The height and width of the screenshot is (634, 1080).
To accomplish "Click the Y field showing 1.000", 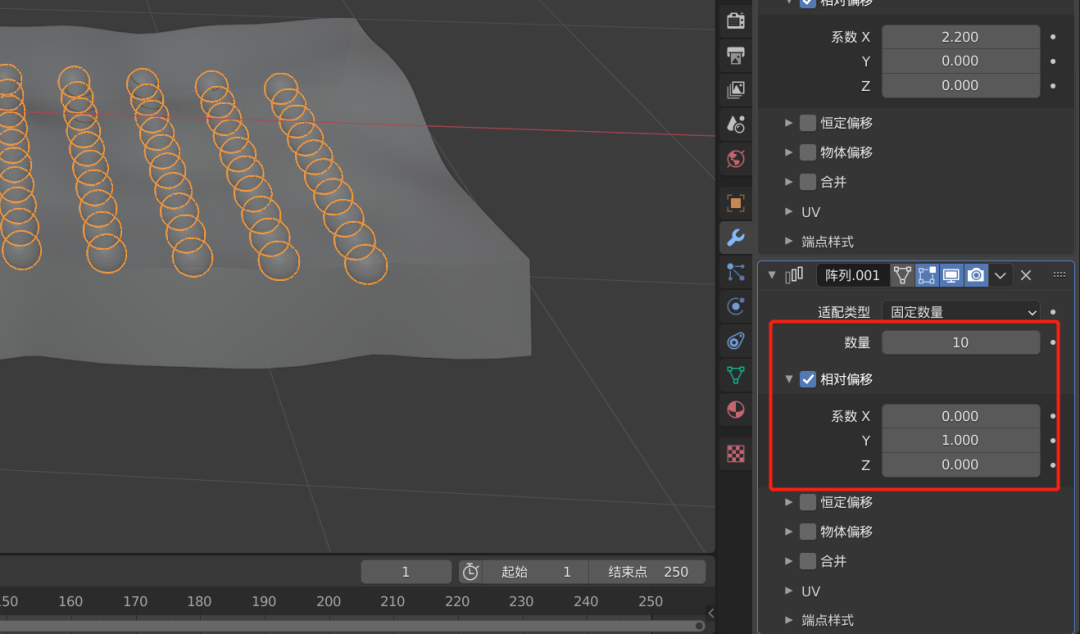I will (961, 440).
